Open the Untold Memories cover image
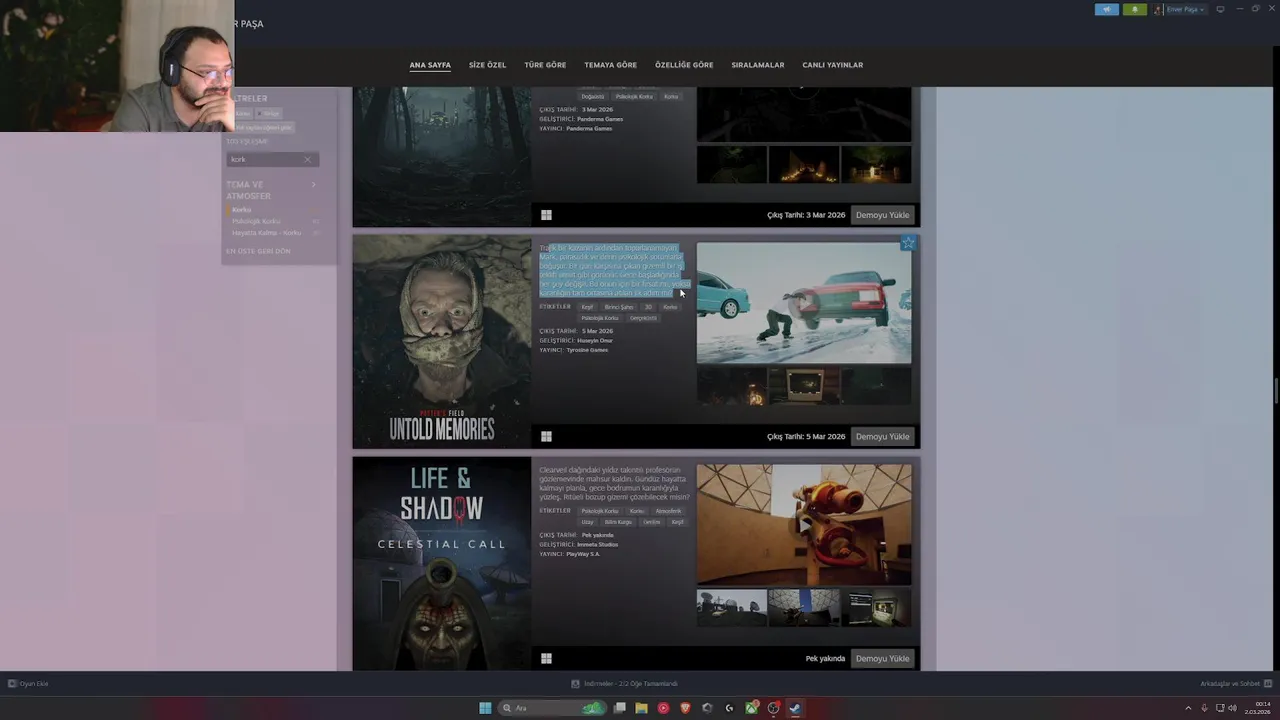The height and width of the screenshot is (720, 1280). 442,341
